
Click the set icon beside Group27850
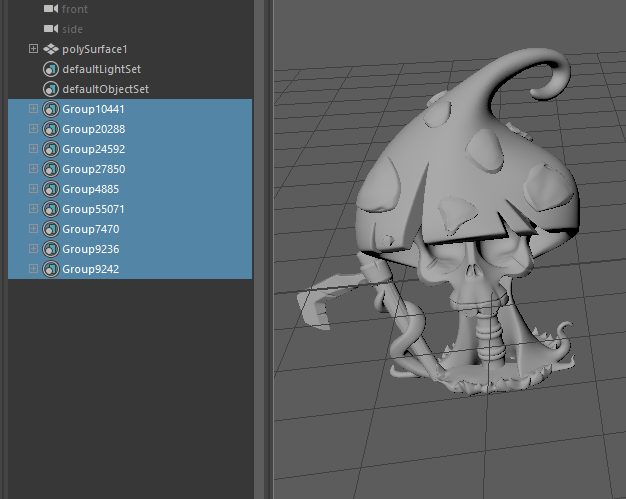[x=51, y=169]
